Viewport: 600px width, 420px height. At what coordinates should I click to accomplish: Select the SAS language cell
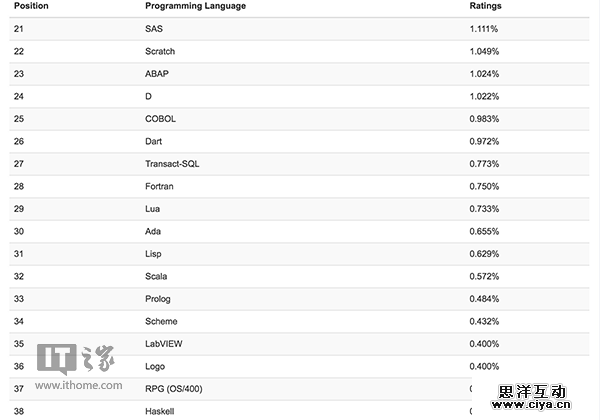[x=154, y=28]
